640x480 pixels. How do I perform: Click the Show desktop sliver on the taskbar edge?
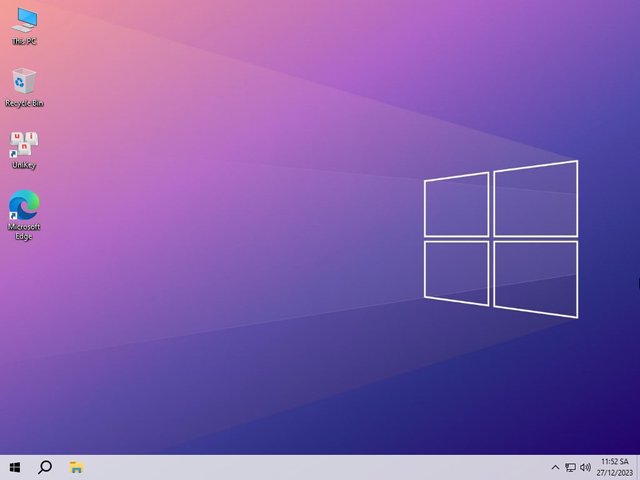[638, 467]
